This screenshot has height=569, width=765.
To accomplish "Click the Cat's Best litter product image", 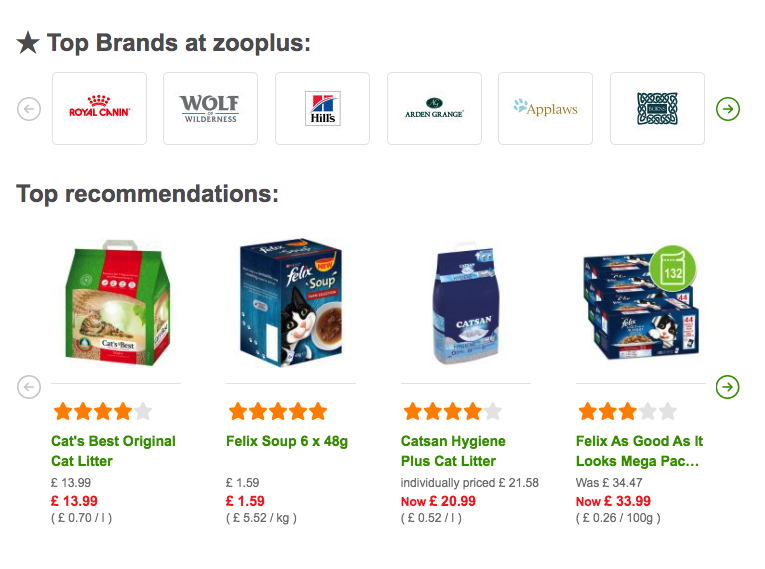I will [x=113, y=305].
